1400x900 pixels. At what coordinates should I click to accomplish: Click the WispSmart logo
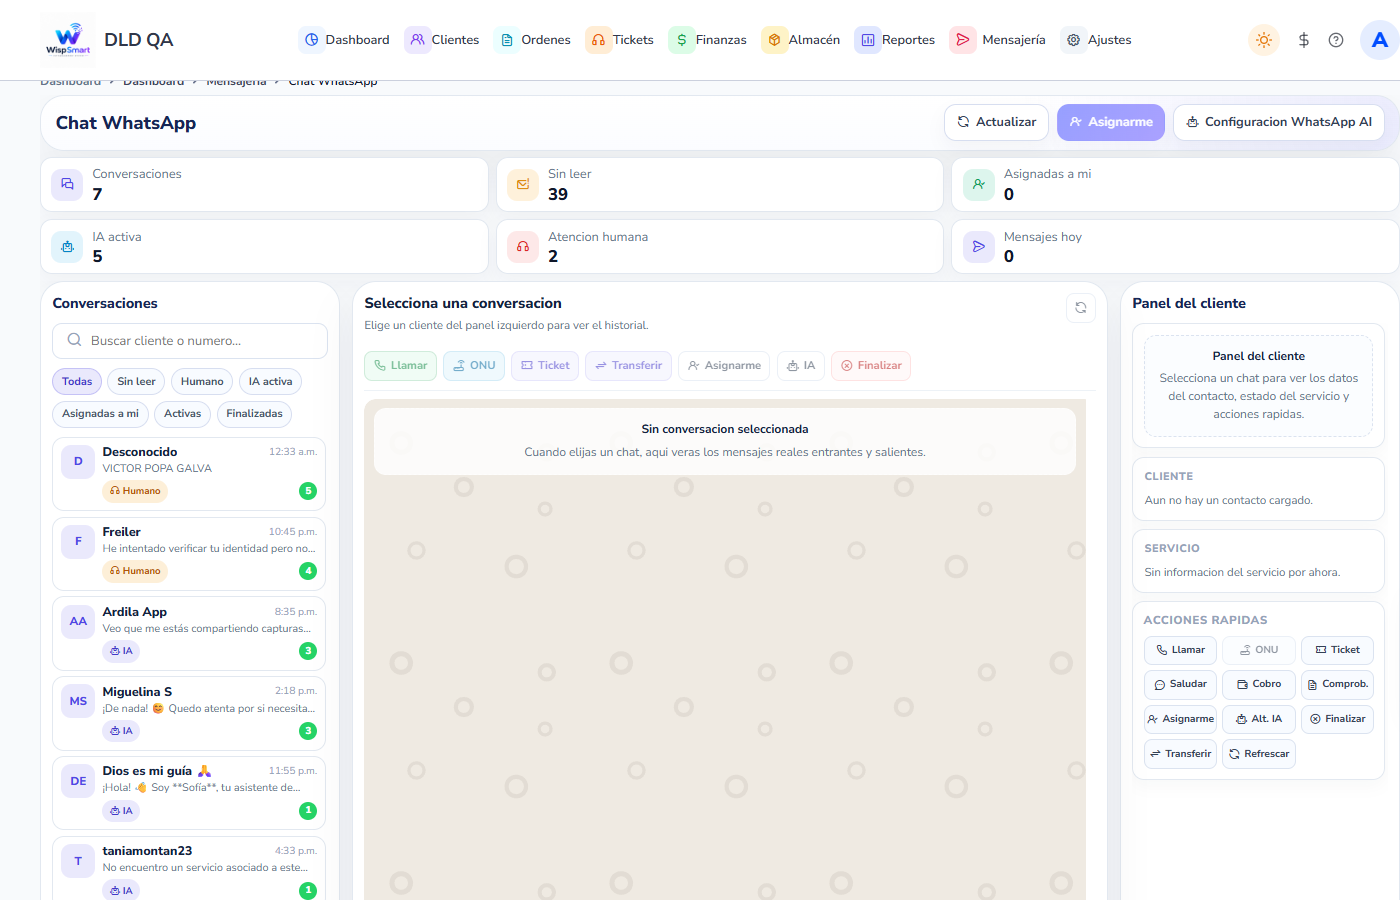[x=68, y=40]
